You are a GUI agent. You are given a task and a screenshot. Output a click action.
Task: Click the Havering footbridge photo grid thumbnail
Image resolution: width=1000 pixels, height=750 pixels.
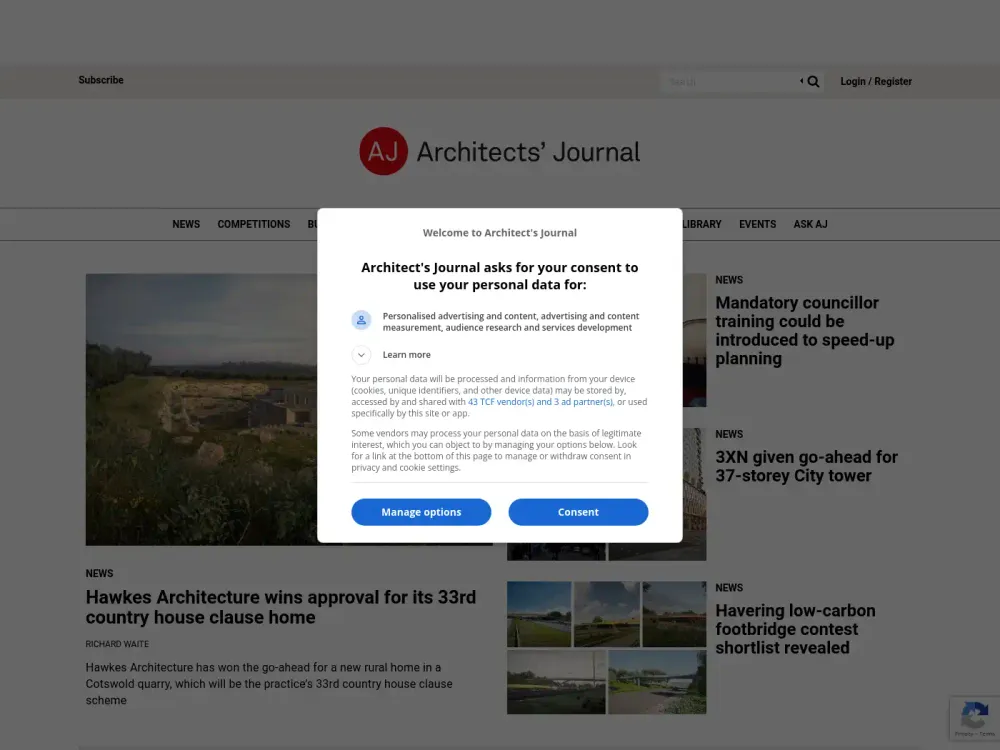click(606, 645)
